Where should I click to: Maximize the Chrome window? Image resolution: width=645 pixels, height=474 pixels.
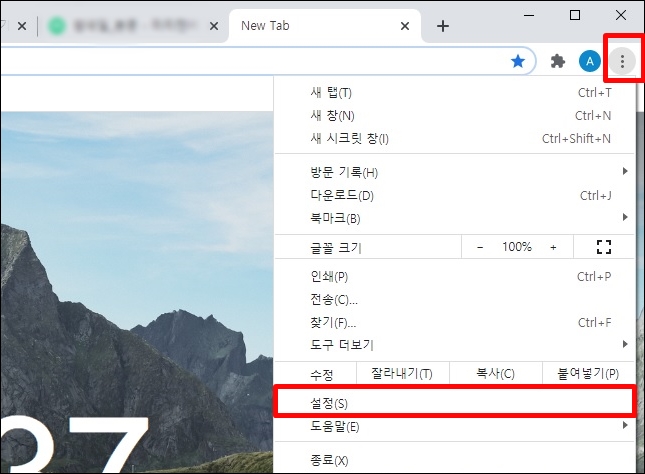click(x=575, y=15)
